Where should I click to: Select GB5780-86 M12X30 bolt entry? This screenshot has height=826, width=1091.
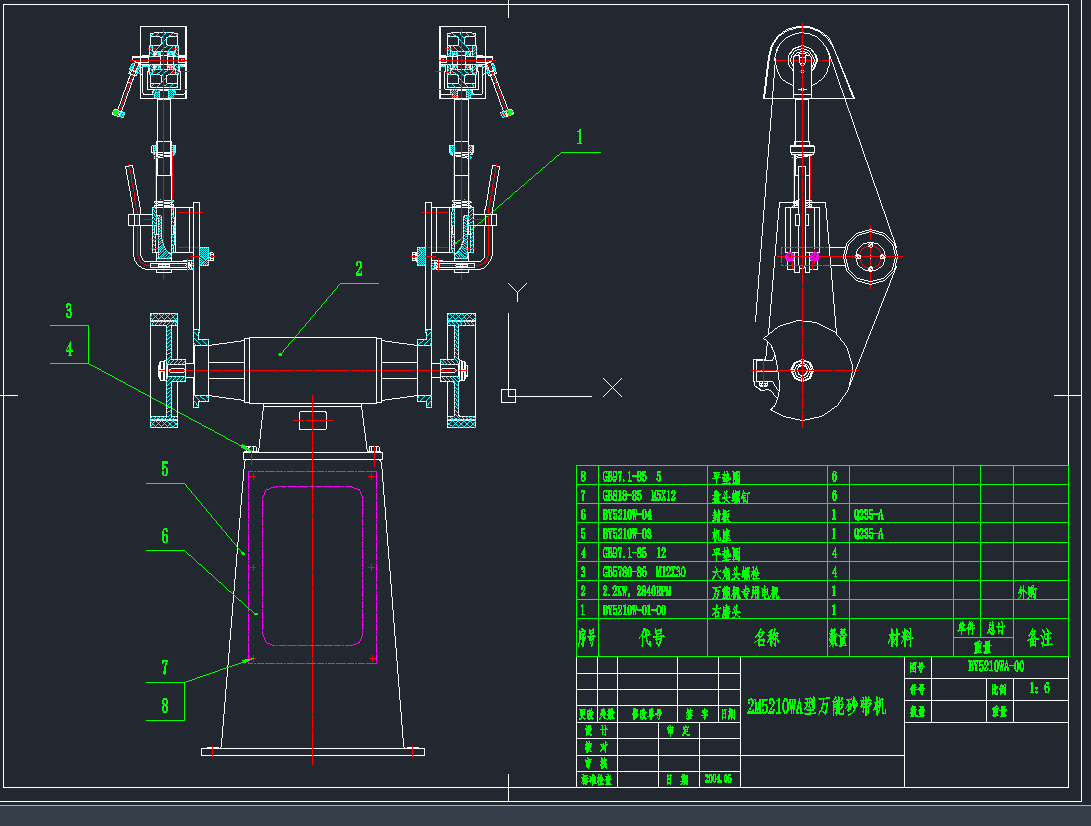pos(640,572)
